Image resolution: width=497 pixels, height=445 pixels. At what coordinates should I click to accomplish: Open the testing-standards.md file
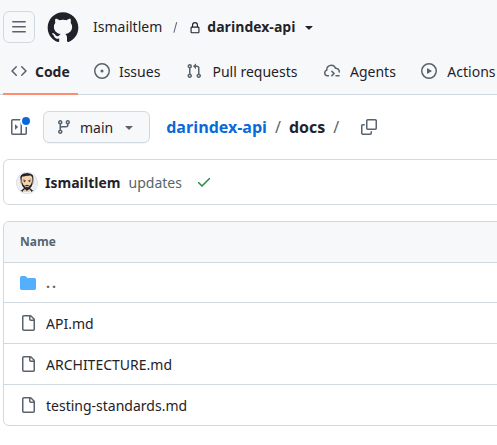pos(116,406)
